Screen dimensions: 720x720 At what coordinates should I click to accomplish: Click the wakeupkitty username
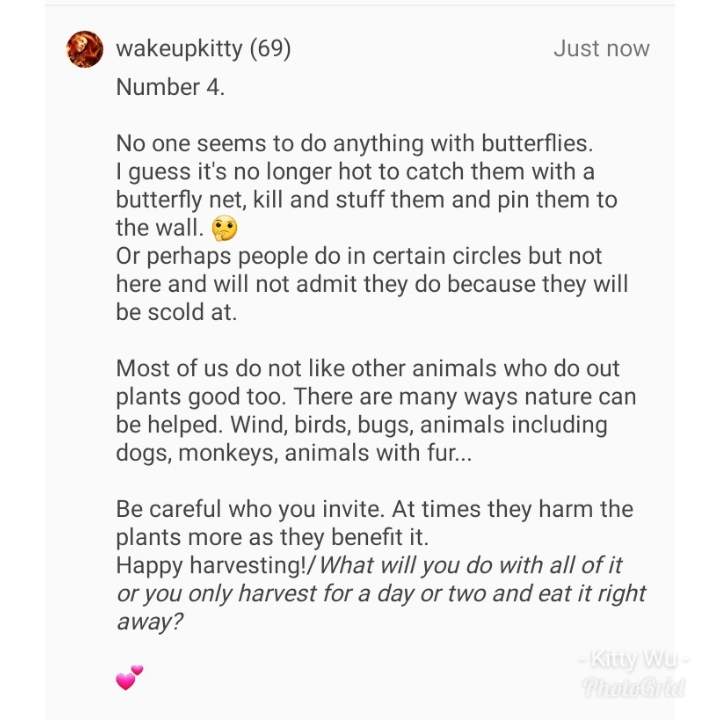(x=179, y=49)
